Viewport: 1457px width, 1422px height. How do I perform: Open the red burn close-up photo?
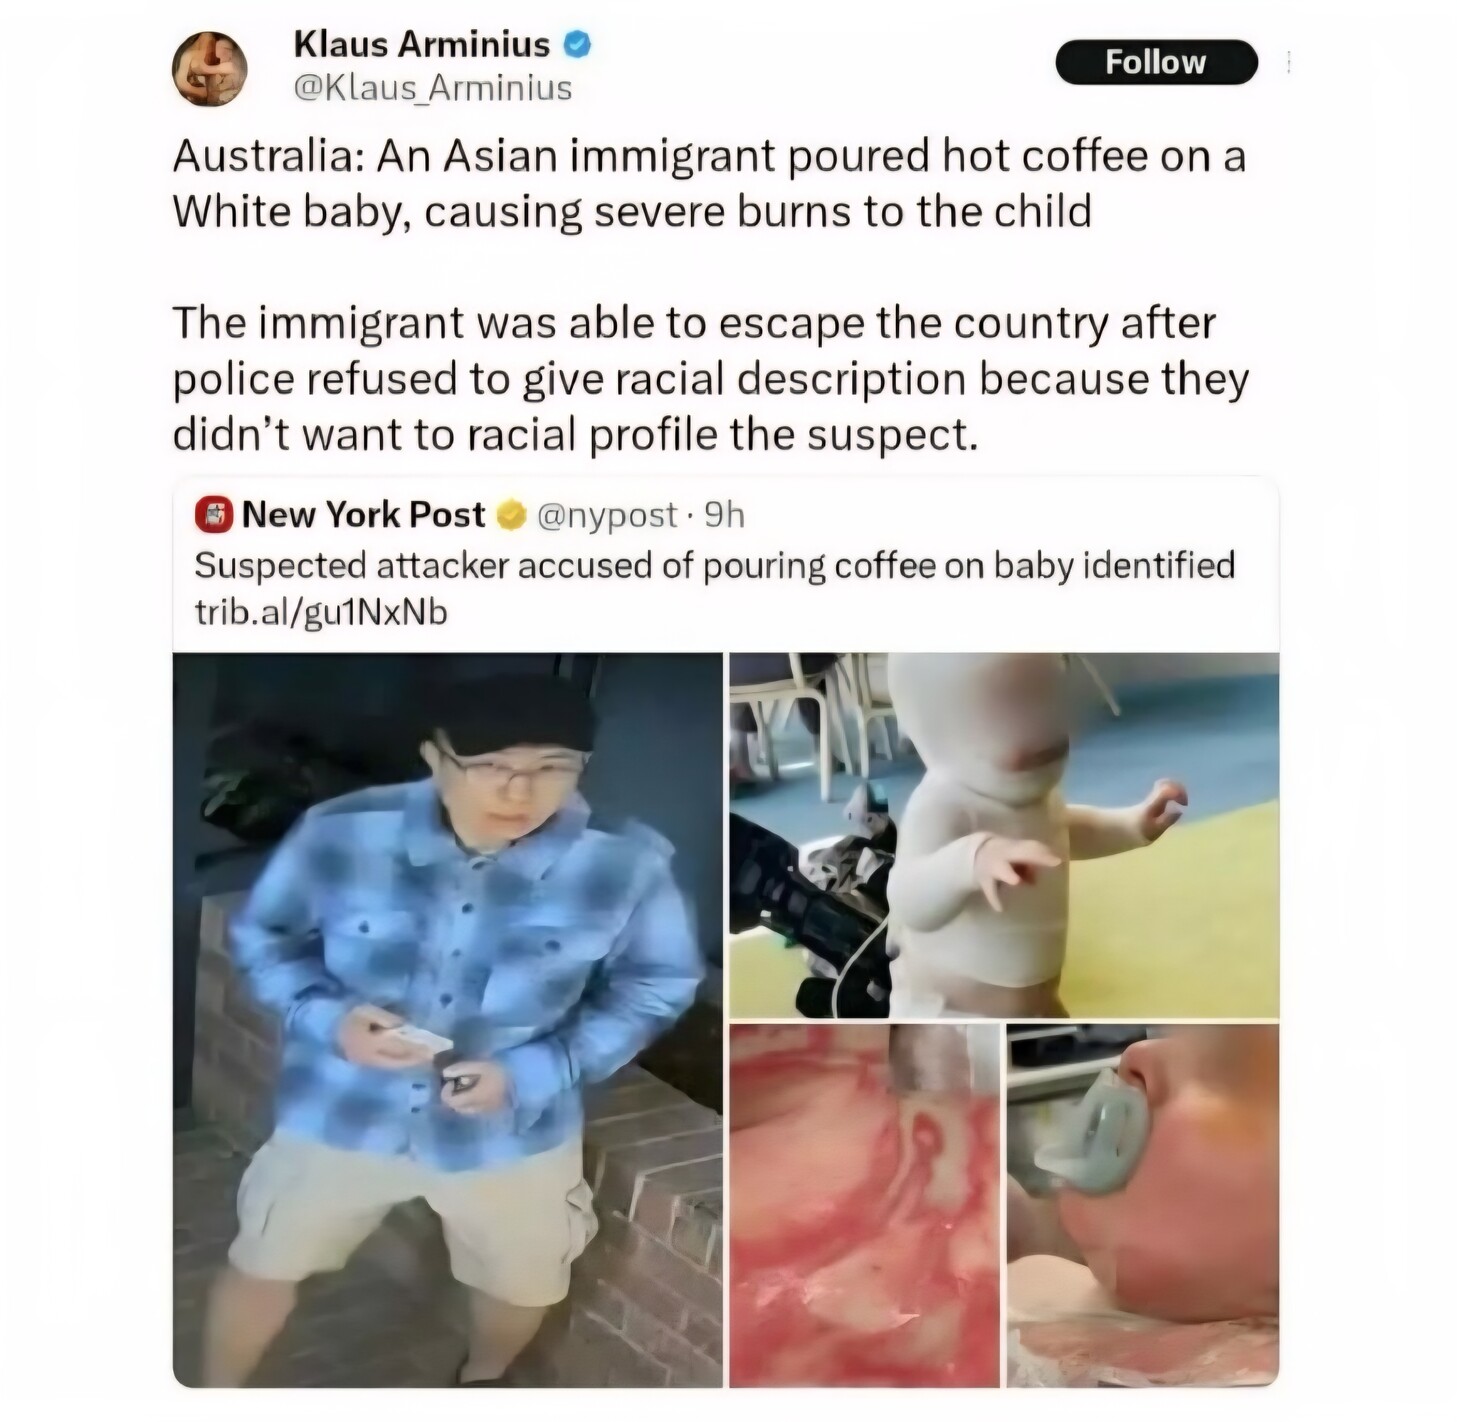point(865,1205)
